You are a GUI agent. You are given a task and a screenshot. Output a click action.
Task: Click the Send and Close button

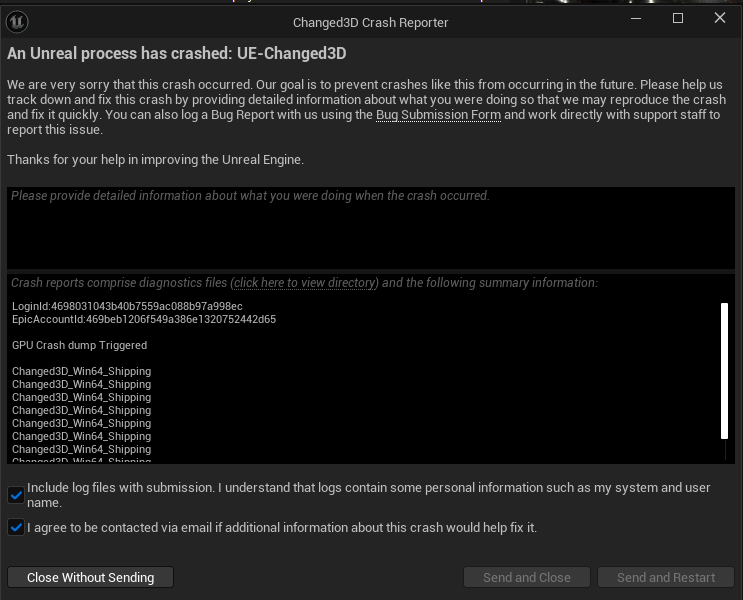(526, 577)
